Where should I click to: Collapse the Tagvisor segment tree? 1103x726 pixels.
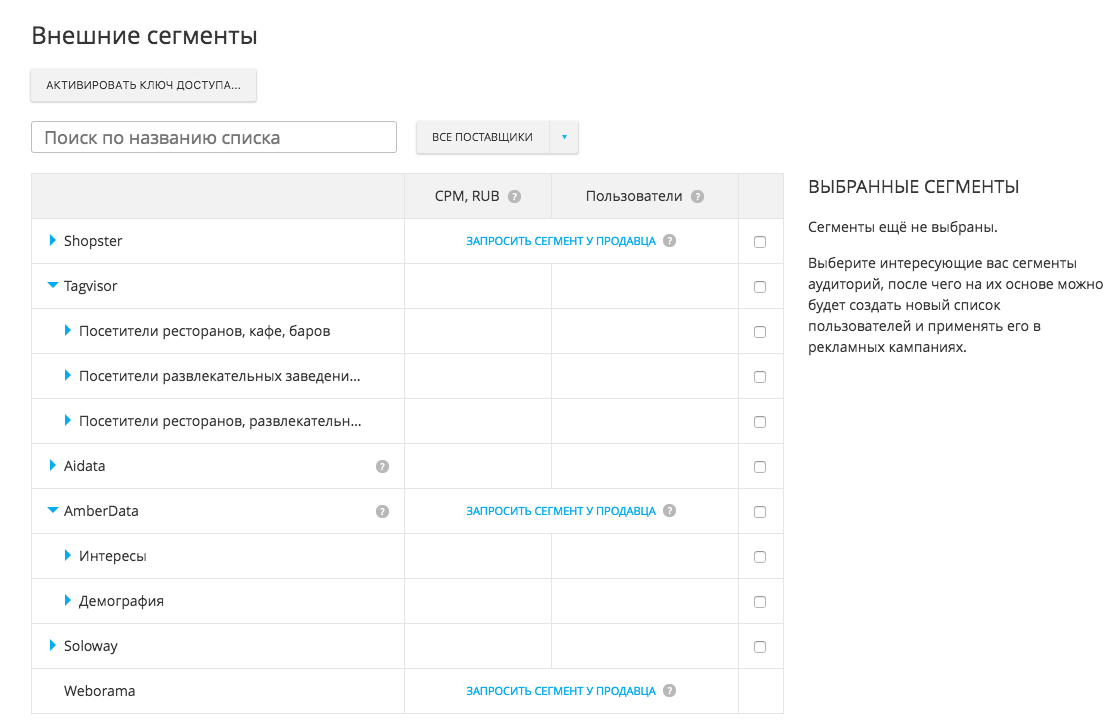click(x=51, y=286)
